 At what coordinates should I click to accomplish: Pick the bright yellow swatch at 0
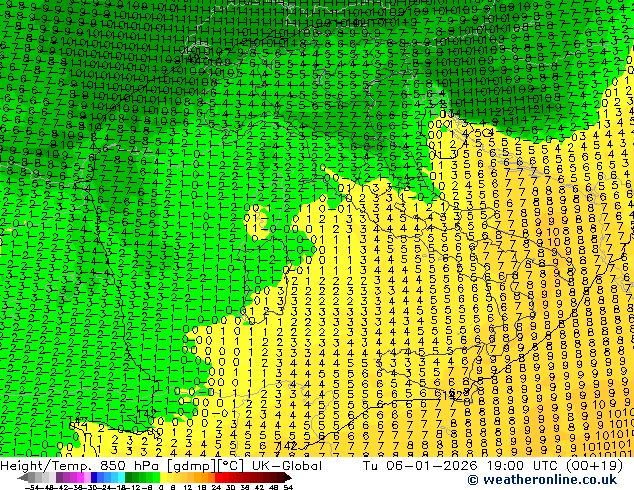pos(163,477)
